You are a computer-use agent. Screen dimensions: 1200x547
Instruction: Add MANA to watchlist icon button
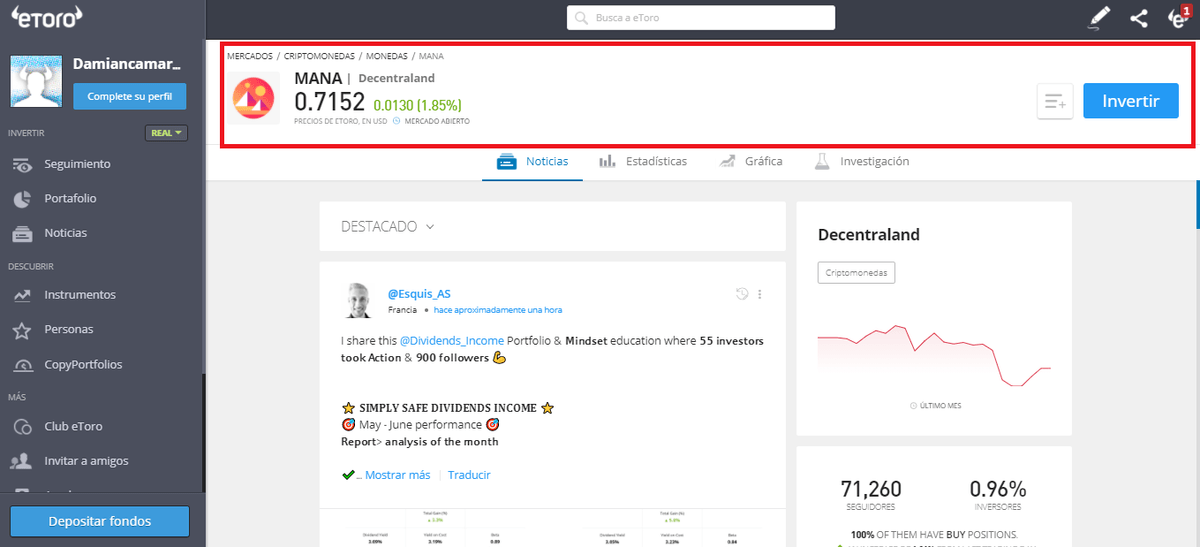(1055, 101)
